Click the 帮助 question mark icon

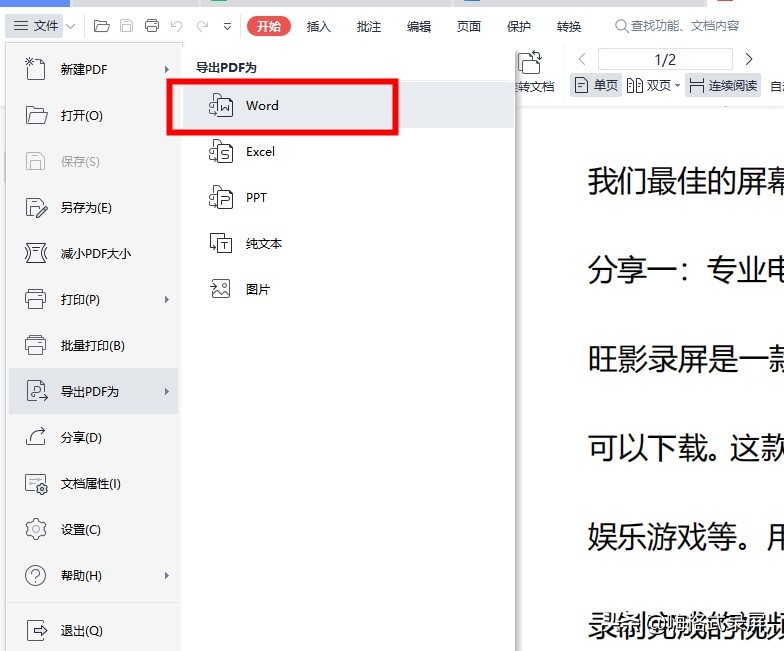(36, 576)
